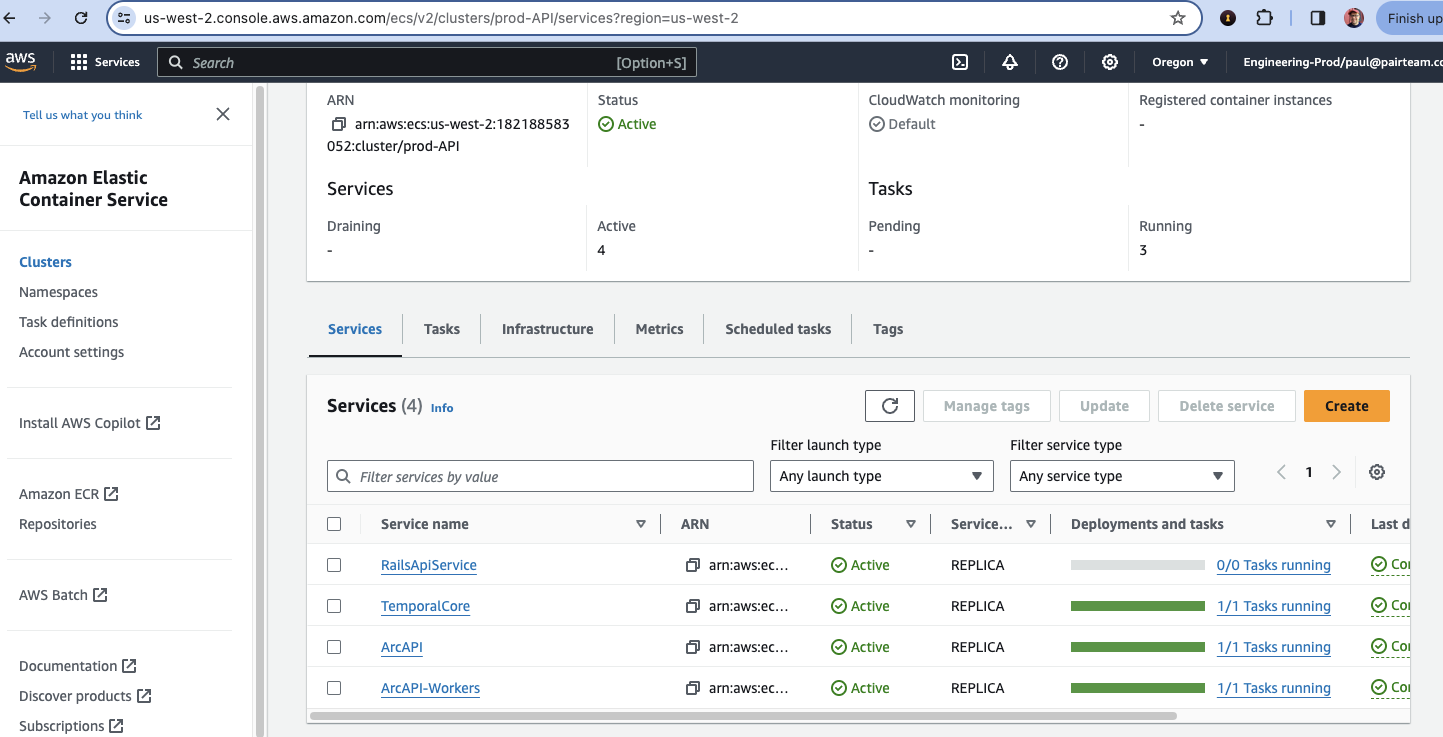This screenshot has width=1443, height=737.
Task: Open Task definitions in sidebar
Action: click(69, 322)
